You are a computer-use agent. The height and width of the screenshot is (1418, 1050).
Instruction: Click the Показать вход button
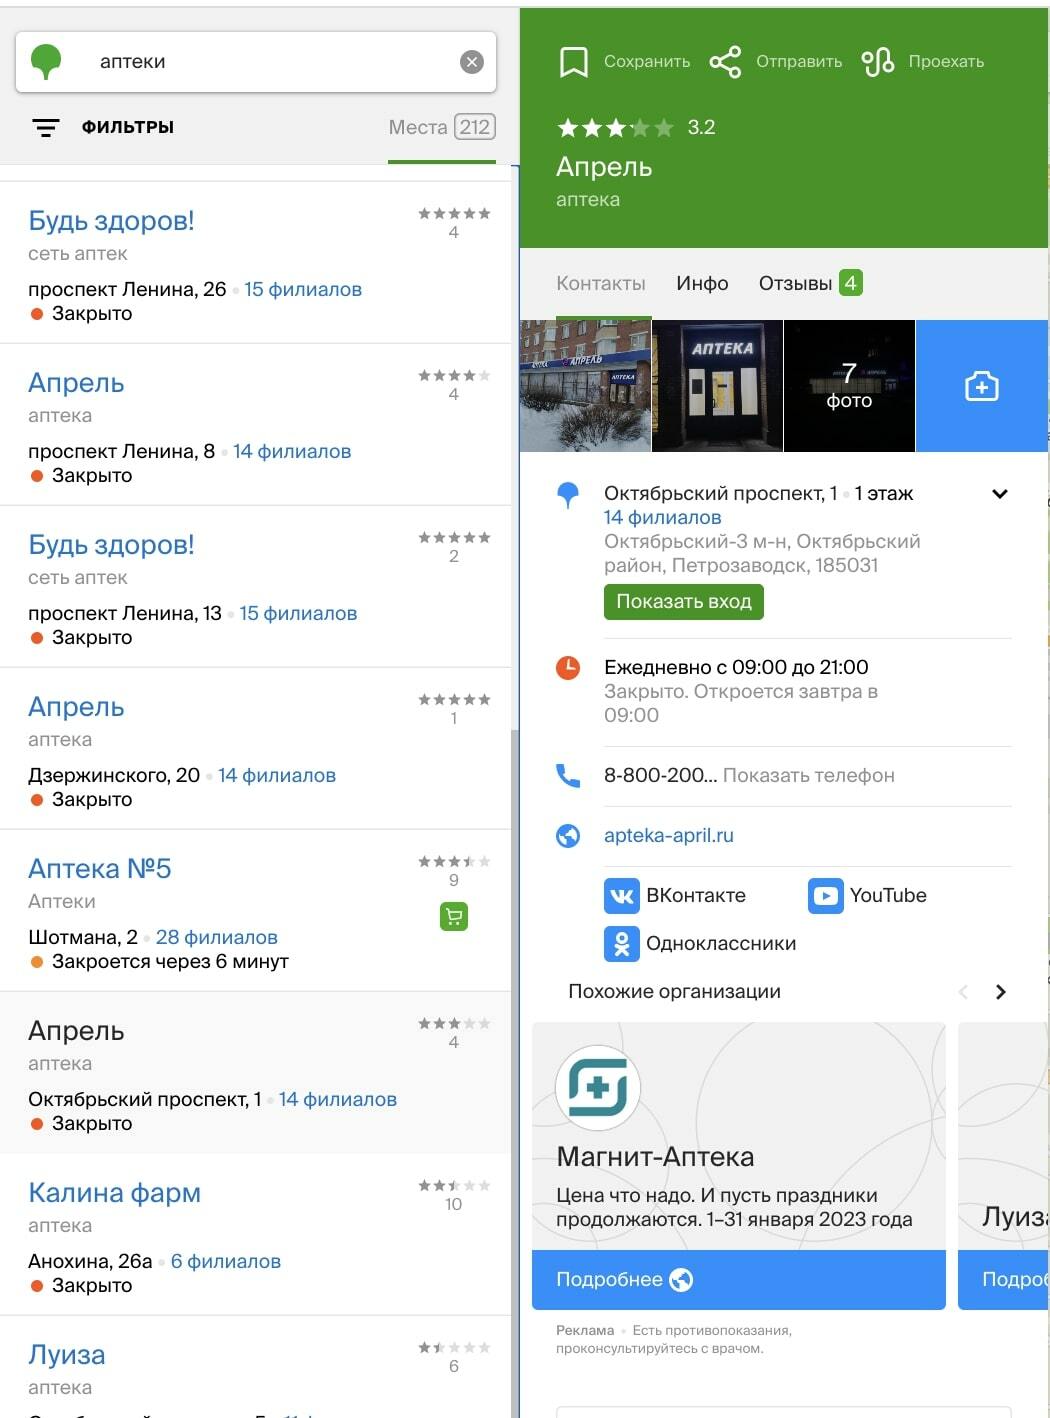(684, 601)
